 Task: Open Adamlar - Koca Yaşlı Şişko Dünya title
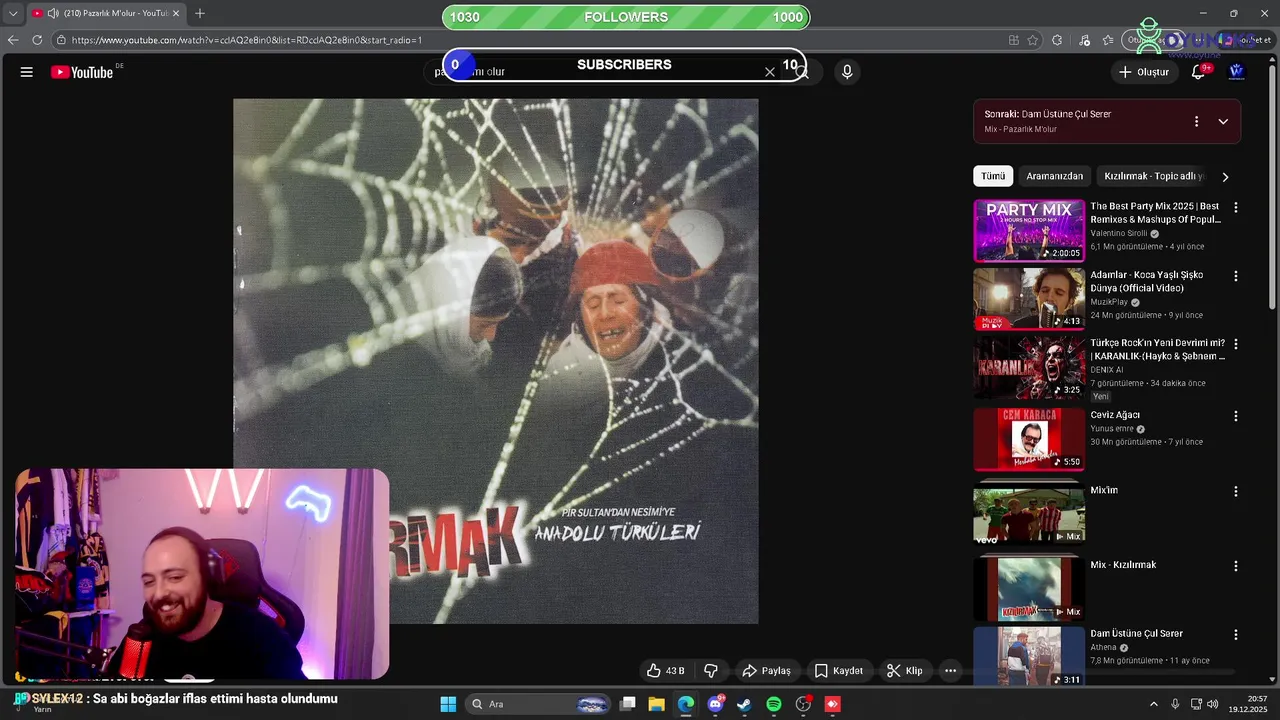[1147, 281]
